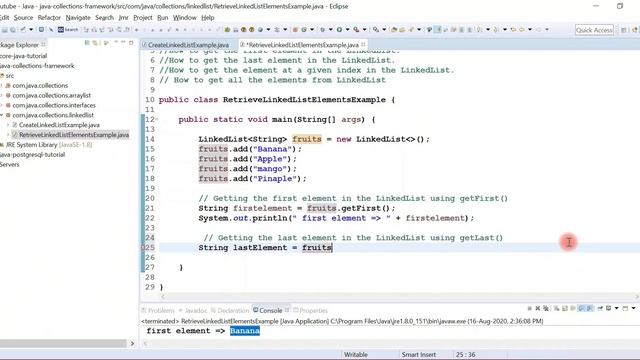Viewport: 640px width, 360px height.
Task: Switch to CreateLinkedListExample.java editor tab
Action: [188, 44]
